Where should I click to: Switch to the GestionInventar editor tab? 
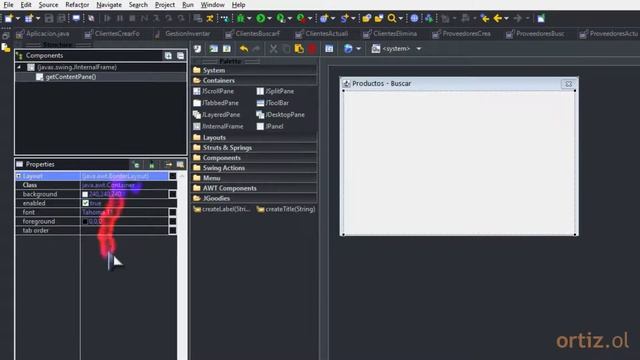tap(183, 34)
